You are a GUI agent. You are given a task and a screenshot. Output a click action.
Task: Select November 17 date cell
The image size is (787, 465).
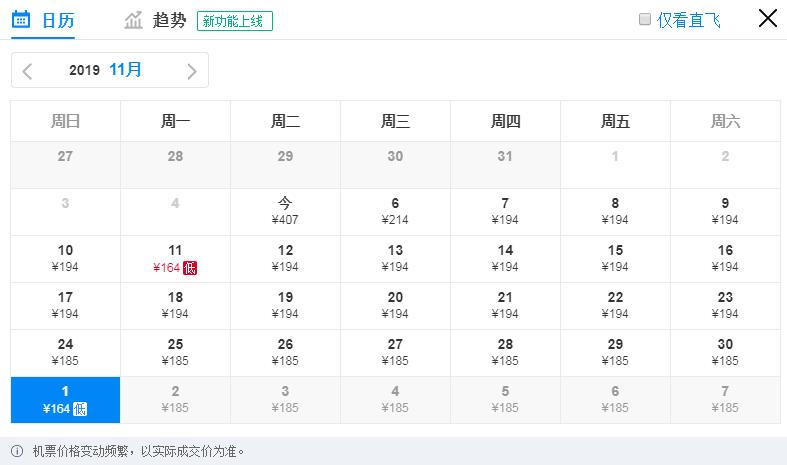point(65,306)
